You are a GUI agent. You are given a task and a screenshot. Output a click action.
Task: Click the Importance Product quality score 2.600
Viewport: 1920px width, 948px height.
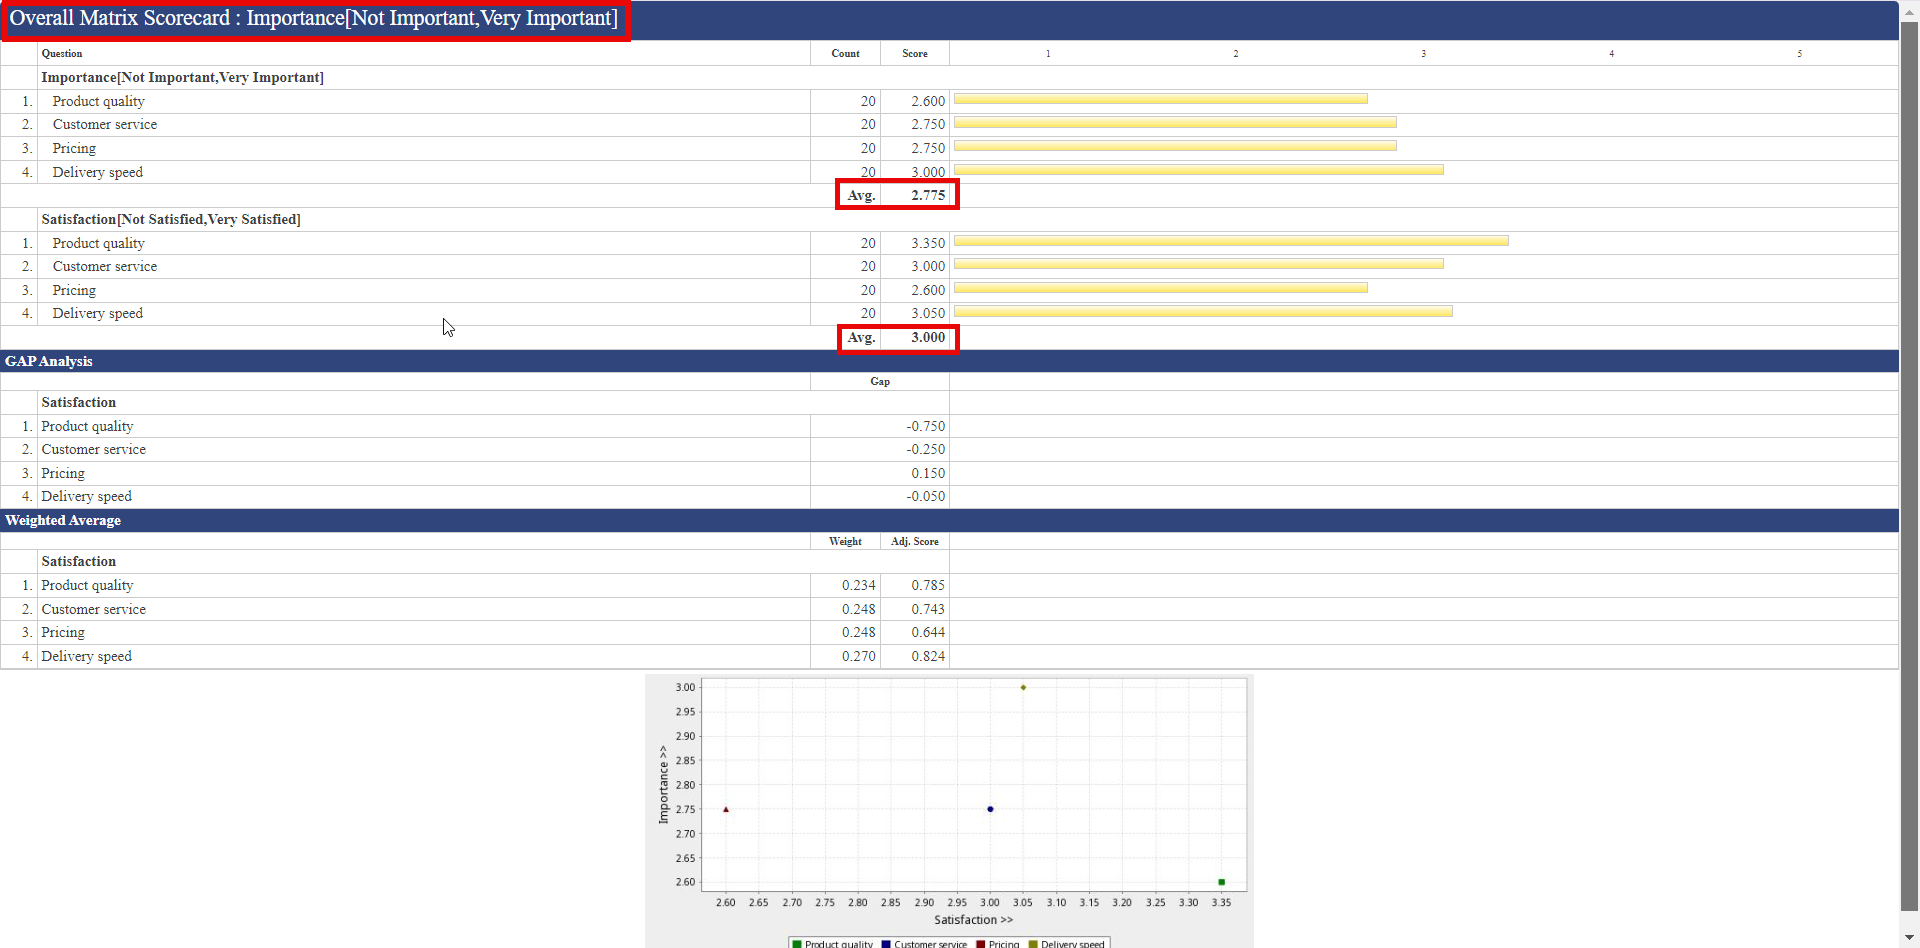click(928, 101)
